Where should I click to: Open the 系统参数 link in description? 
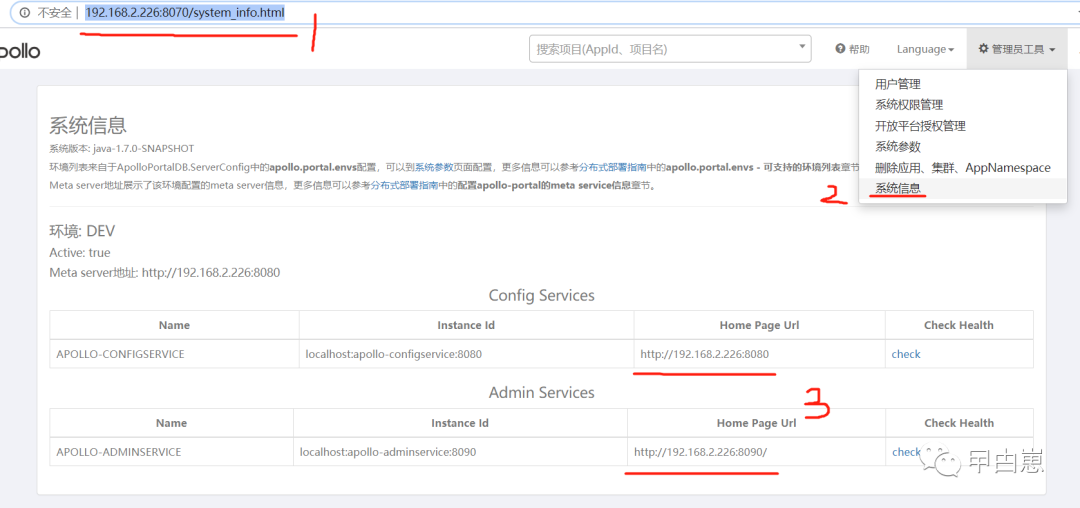click(x=433, y=167)
